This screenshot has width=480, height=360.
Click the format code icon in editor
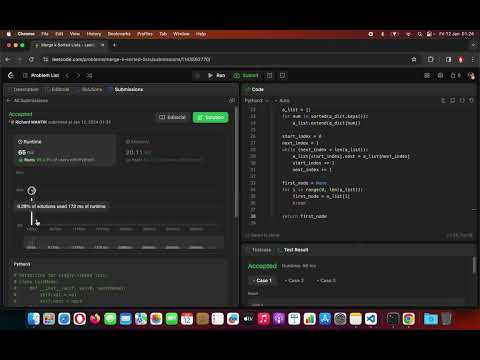click(444, 100)
